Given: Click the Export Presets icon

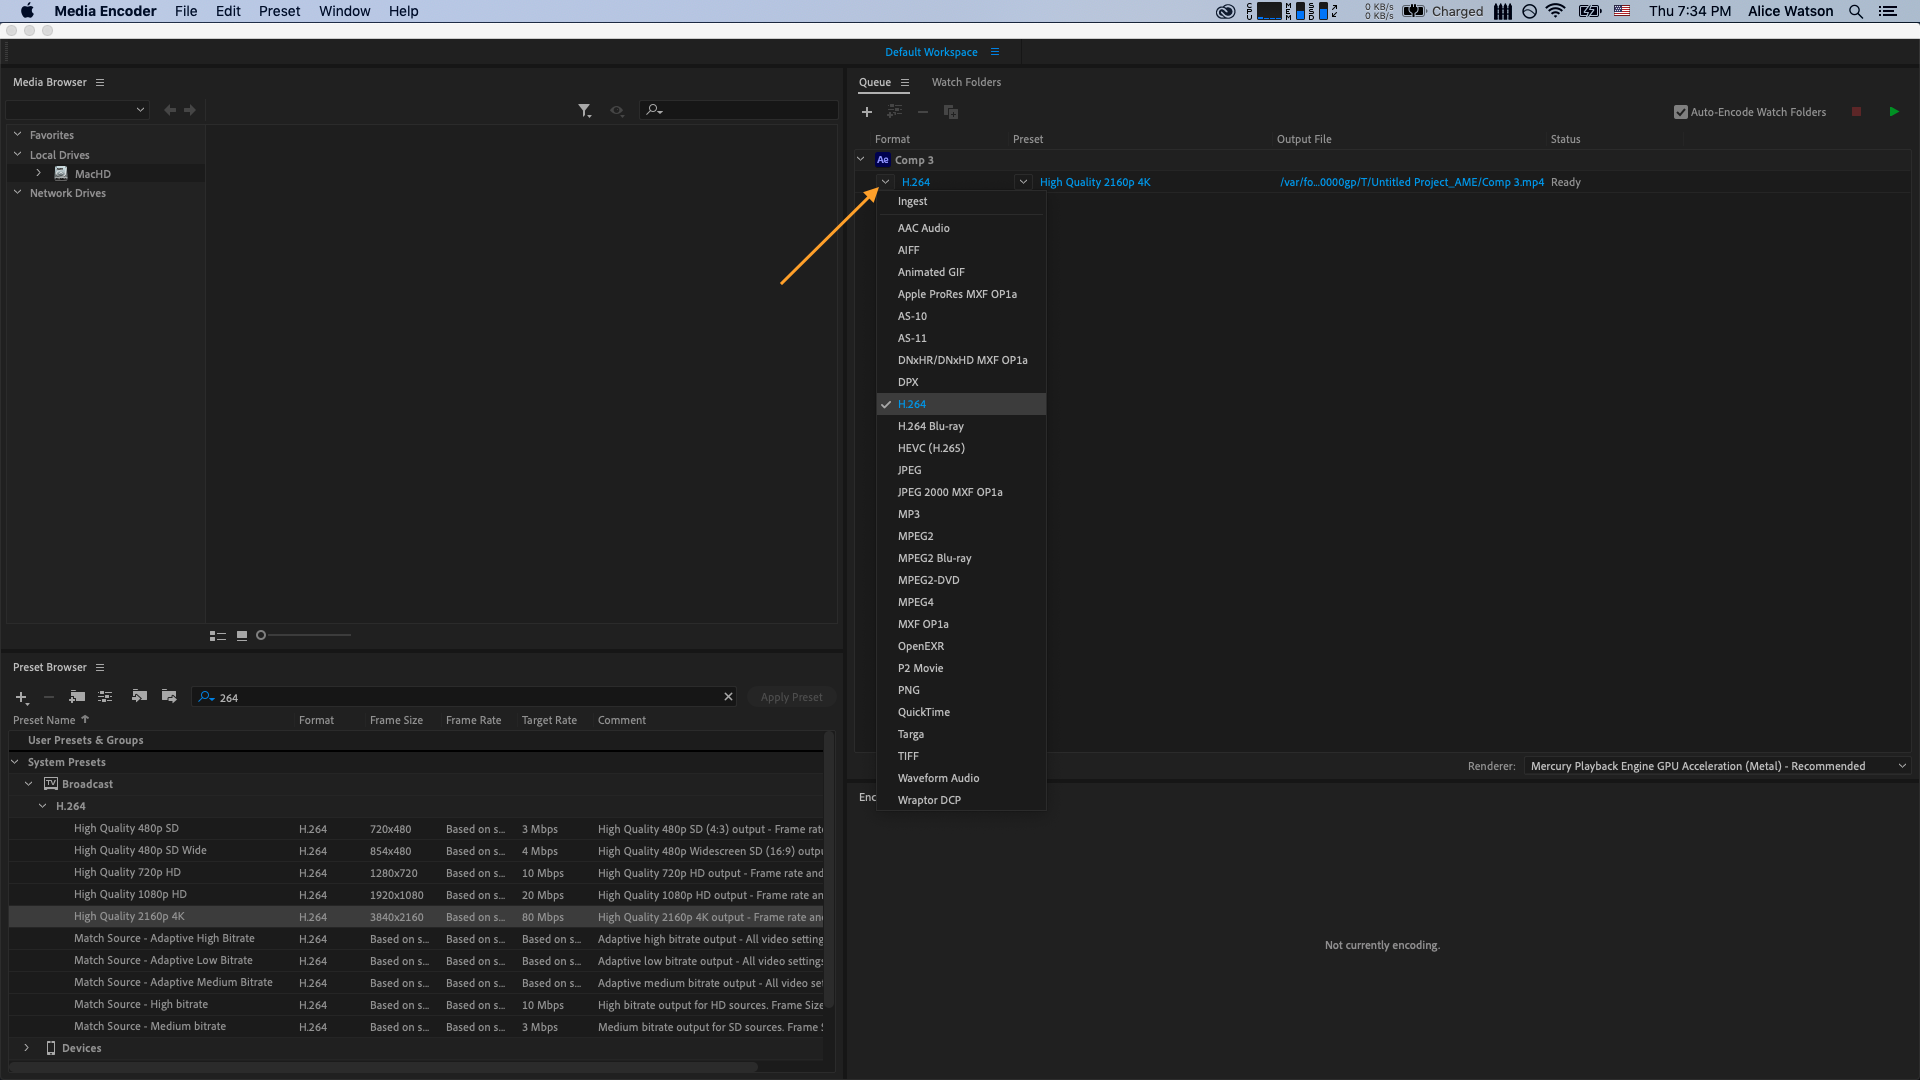Looking at the screenshot, I should pos(169,697).
